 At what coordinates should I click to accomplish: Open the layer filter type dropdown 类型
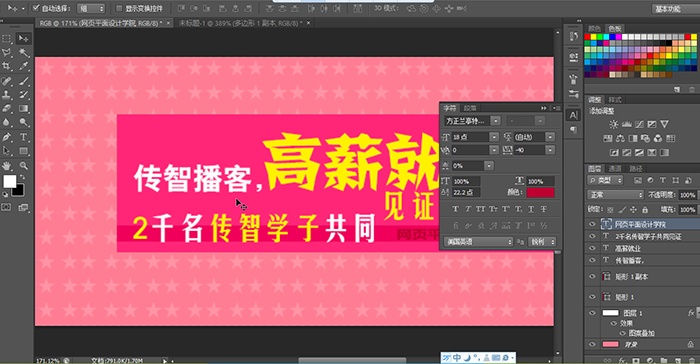[605, 180]
